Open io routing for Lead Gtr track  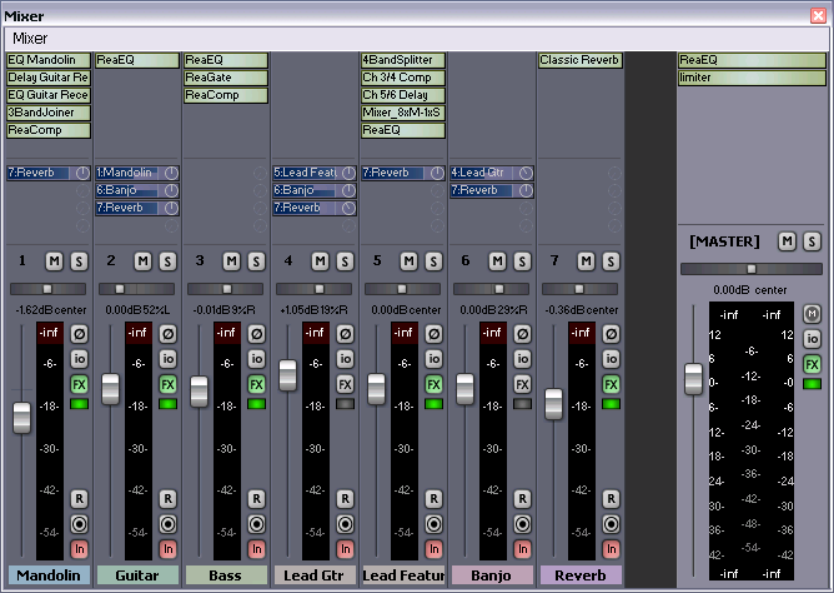click(x=345, y=359)
